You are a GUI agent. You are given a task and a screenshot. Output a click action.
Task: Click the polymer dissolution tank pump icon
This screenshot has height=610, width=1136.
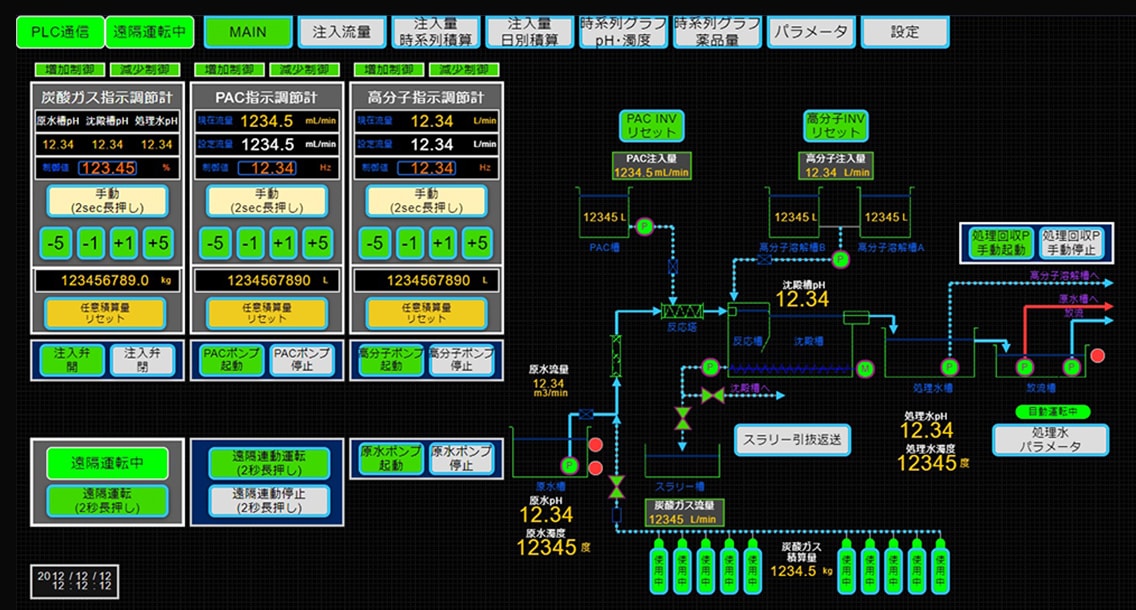(x=840, y=259)
